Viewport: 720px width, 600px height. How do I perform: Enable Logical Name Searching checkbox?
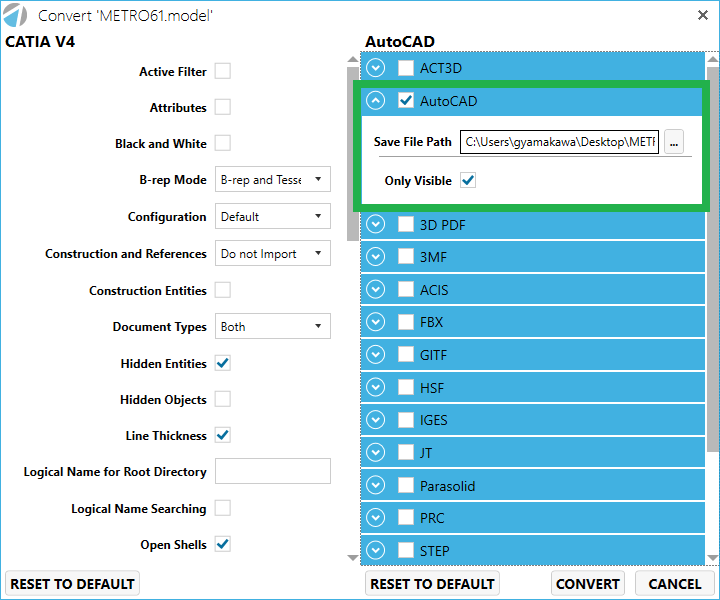tap(223, 508)
